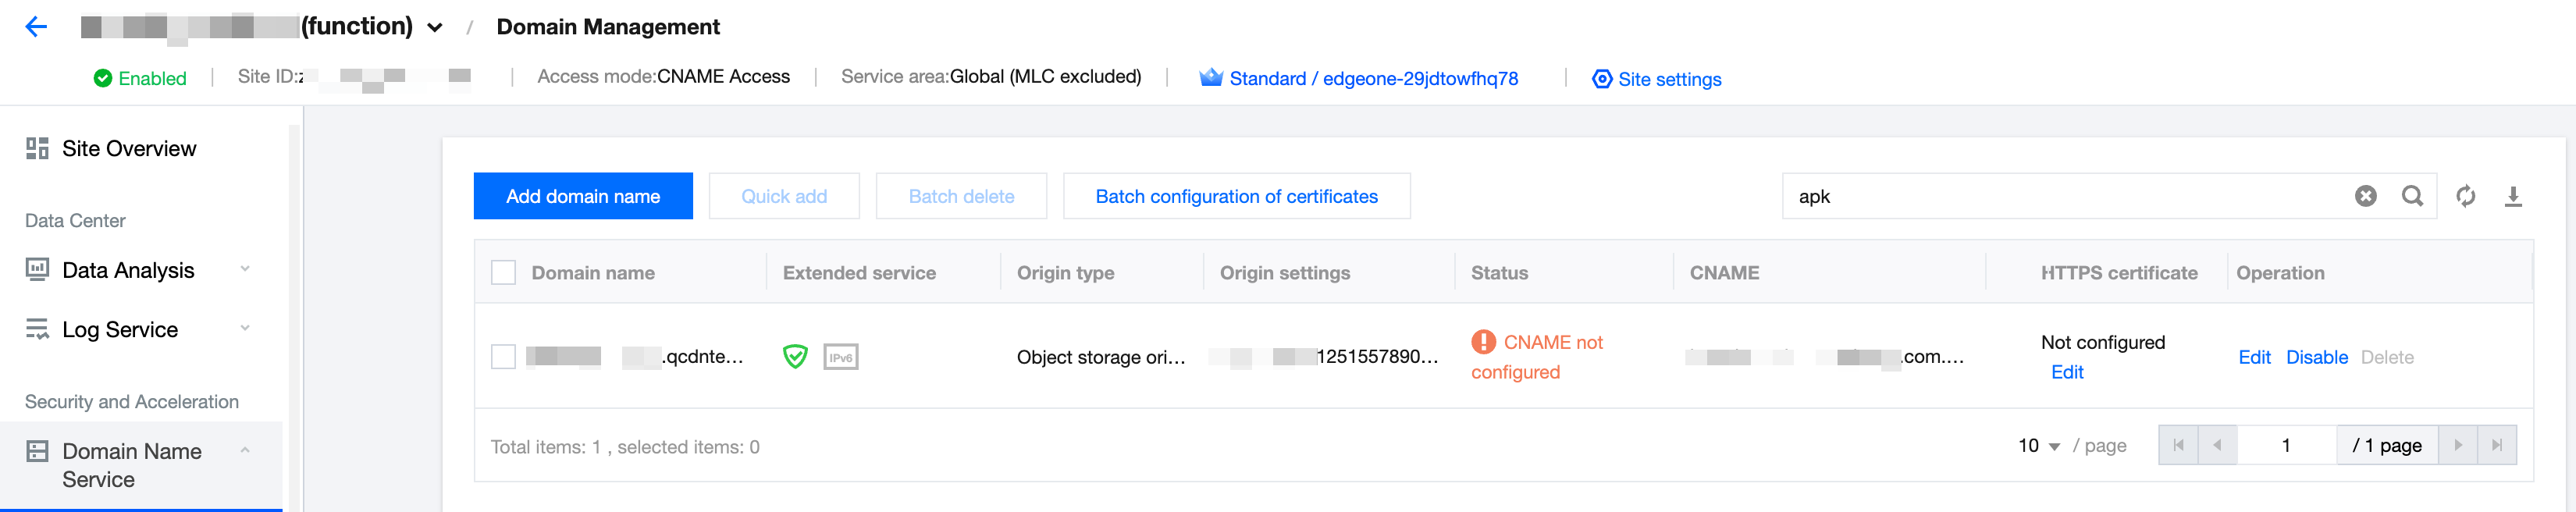This screenshot has height=512, width=2576.
Task: Open Site settings link
Action: tap(1668, 79)
